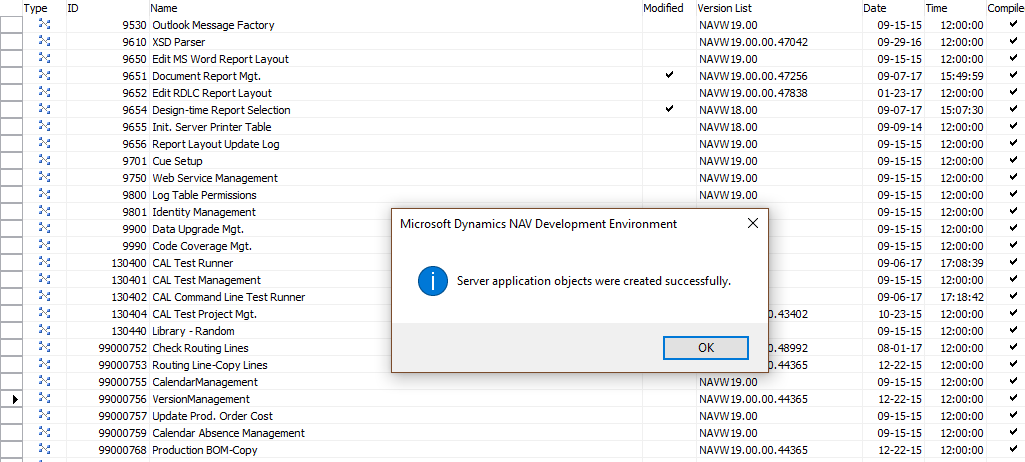
Task: Click codeunit icon for Check Routing Lines
Action: pyautogui.click(x=44, y=348)
